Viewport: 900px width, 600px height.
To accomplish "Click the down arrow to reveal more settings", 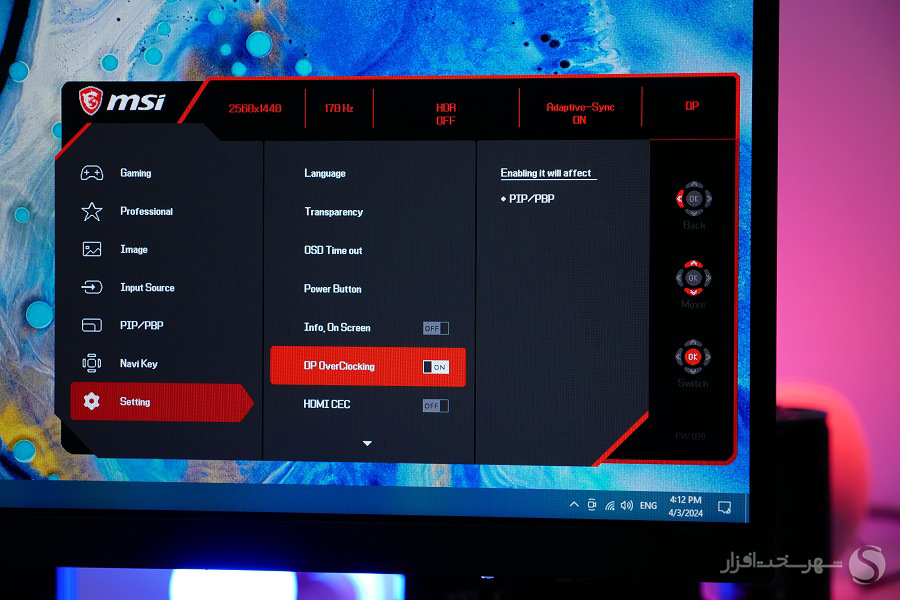I will pyautogui.click(x=367, y=443).
